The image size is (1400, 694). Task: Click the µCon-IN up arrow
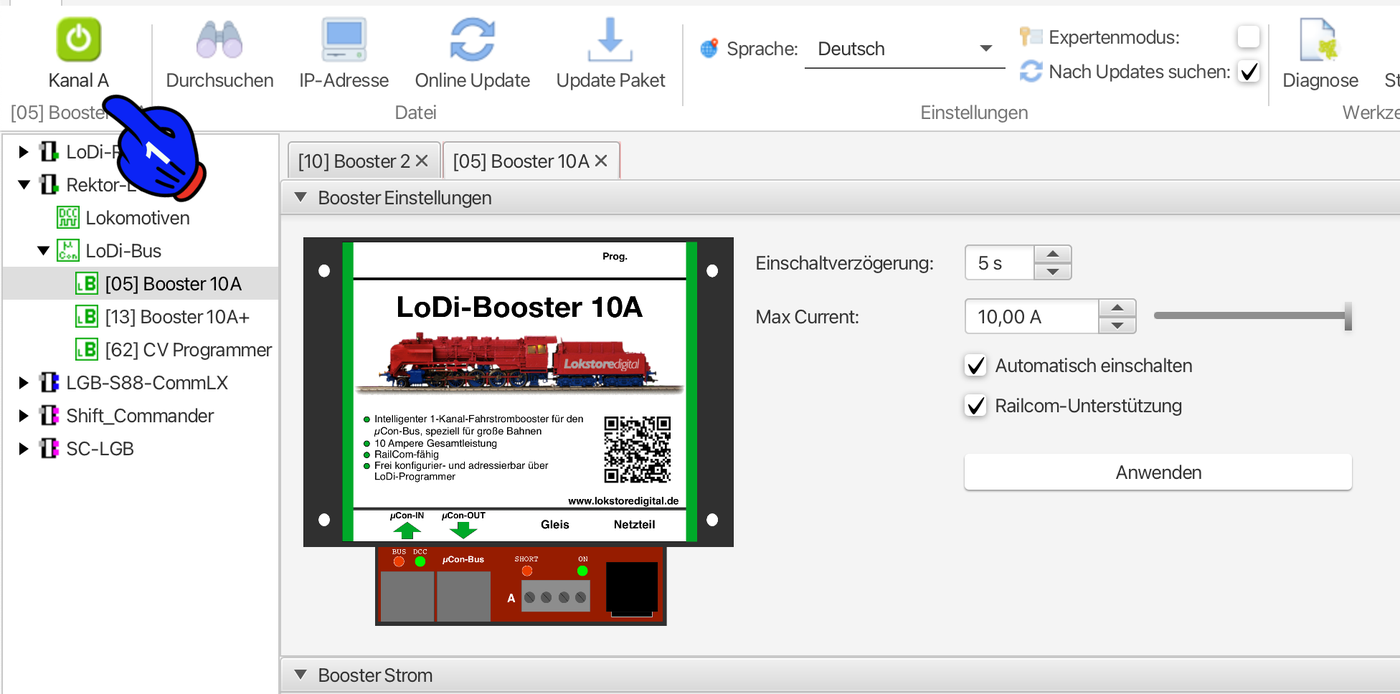(406, 530)
